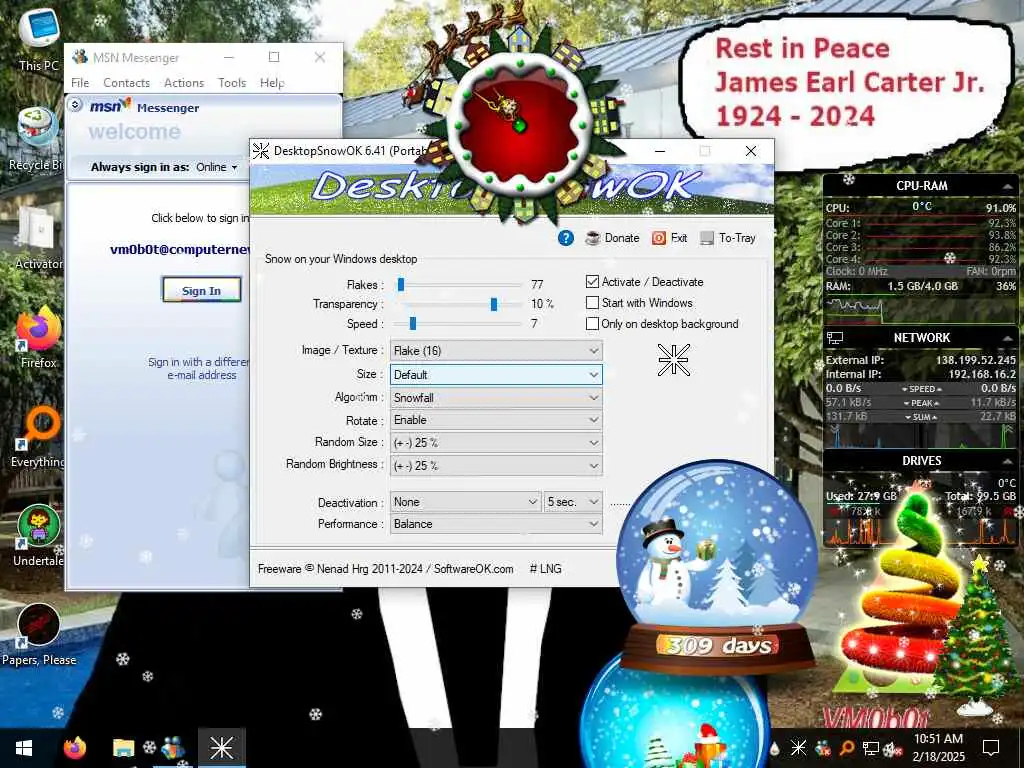Click the Donate label
Screen dimensions: 1024x768
pyautogui.click(x=622, y=238)
